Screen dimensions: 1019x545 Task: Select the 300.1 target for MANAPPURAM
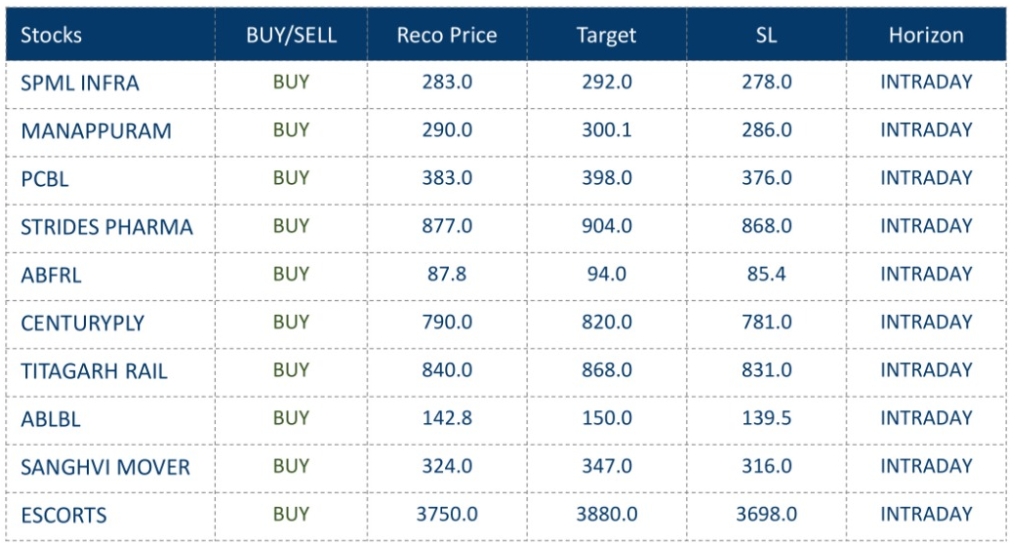tap(607, 130)
